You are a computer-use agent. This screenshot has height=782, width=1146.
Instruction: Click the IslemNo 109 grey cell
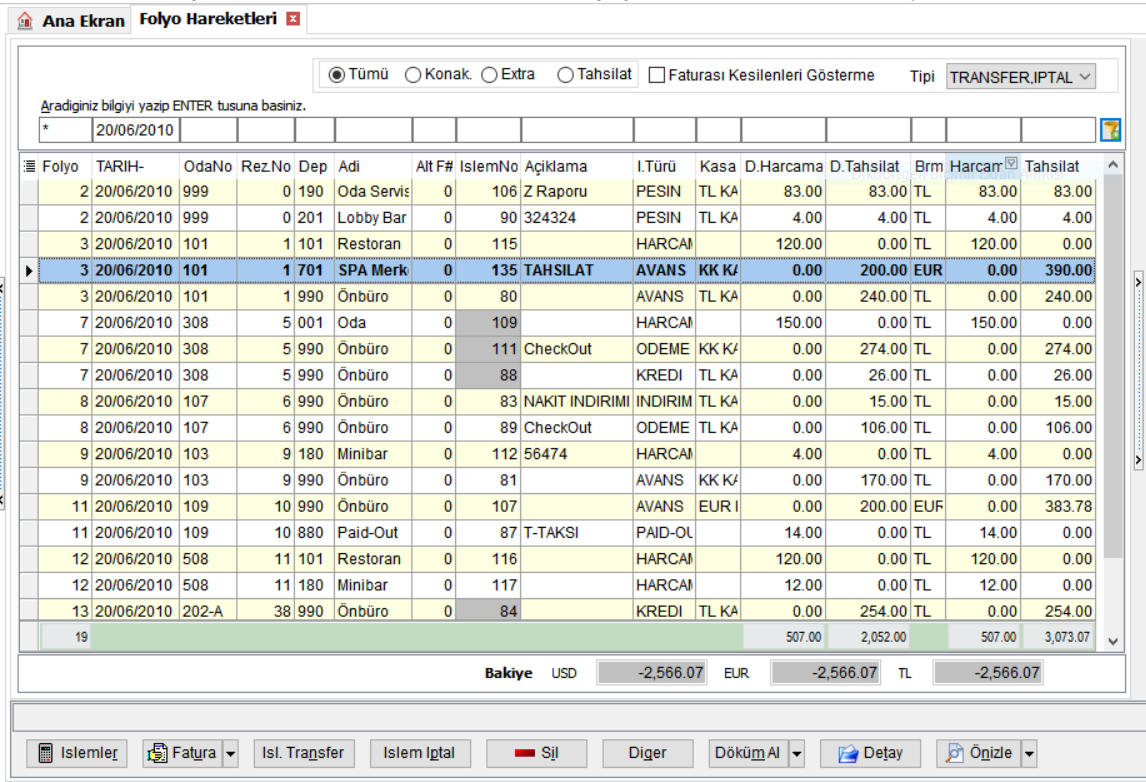(488, 322)
